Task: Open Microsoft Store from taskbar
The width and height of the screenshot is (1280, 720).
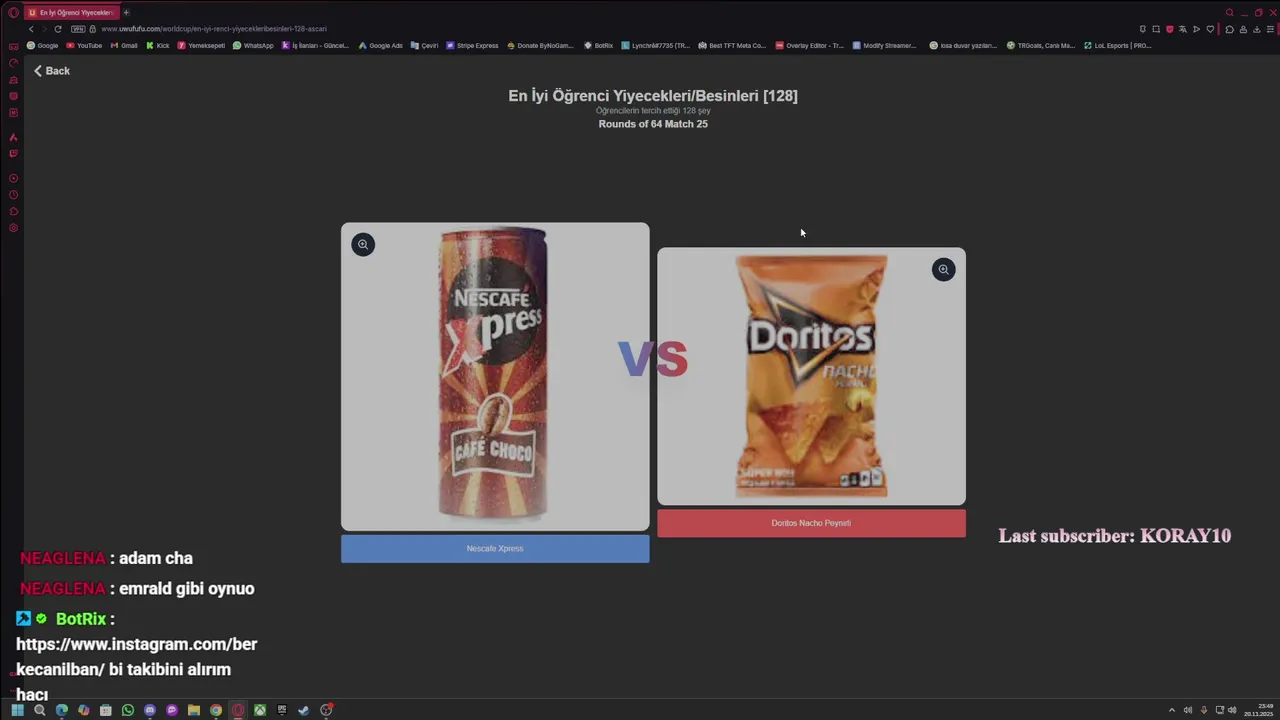Action: click(x=105, y=710)
